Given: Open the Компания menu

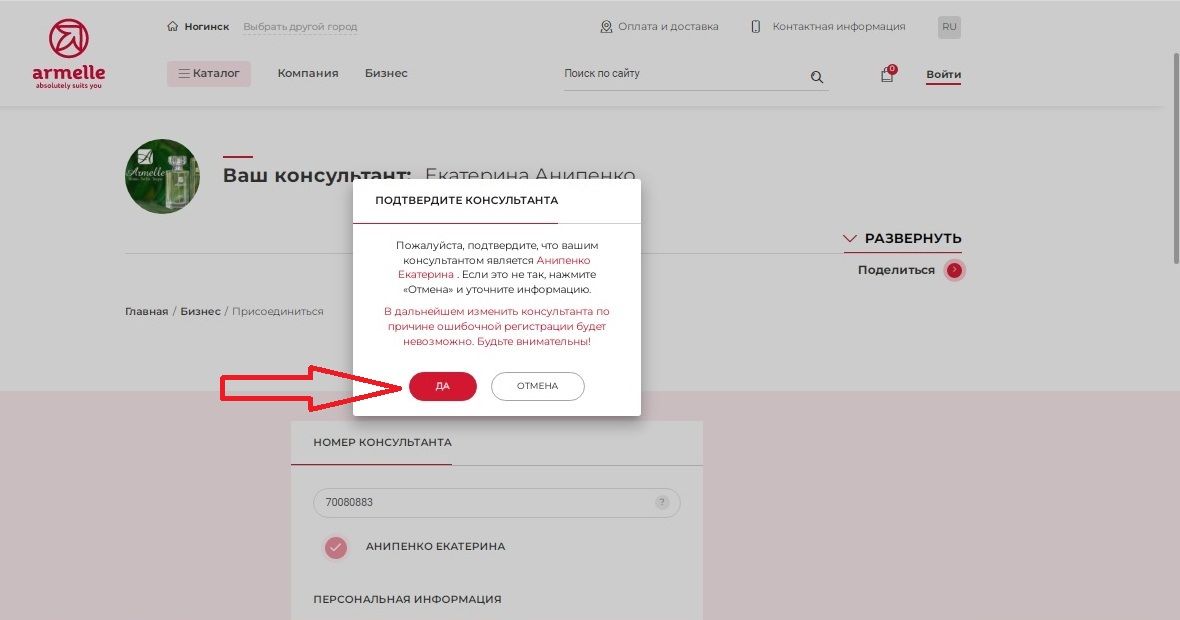Looking at the screenshot, I should pos(308,74).
